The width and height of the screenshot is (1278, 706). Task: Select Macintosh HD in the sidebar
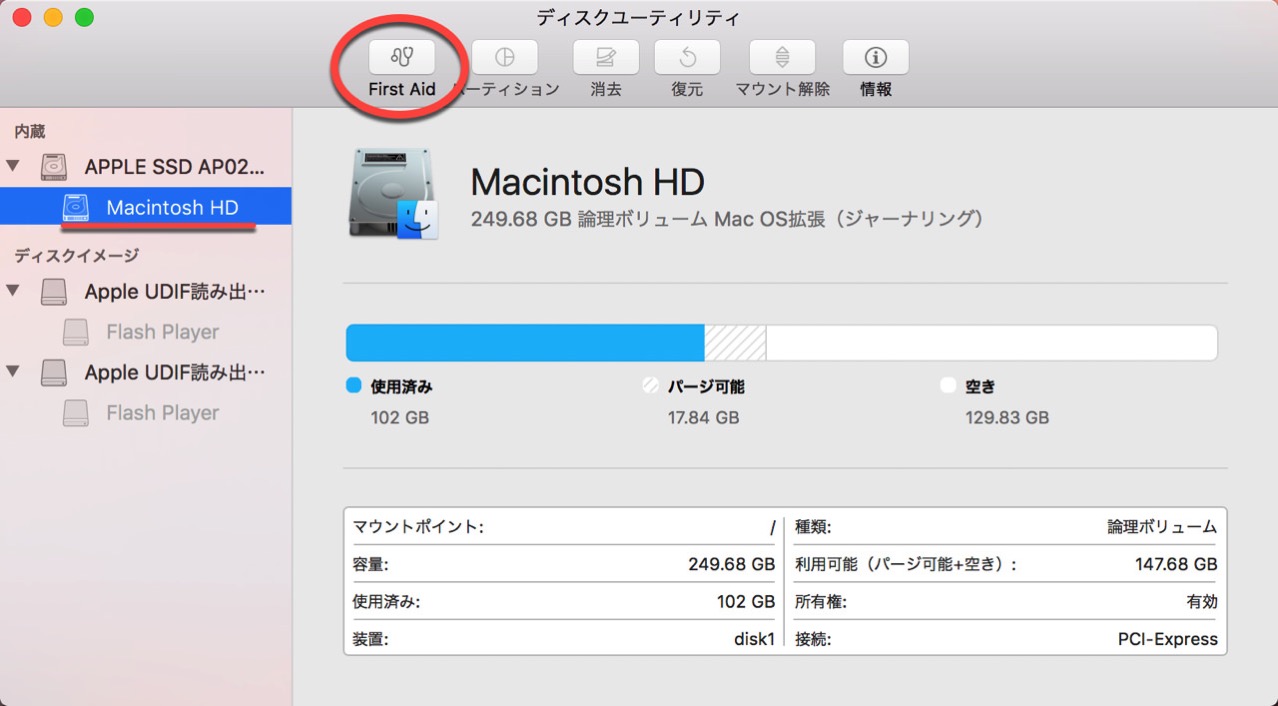pos(146,207)
